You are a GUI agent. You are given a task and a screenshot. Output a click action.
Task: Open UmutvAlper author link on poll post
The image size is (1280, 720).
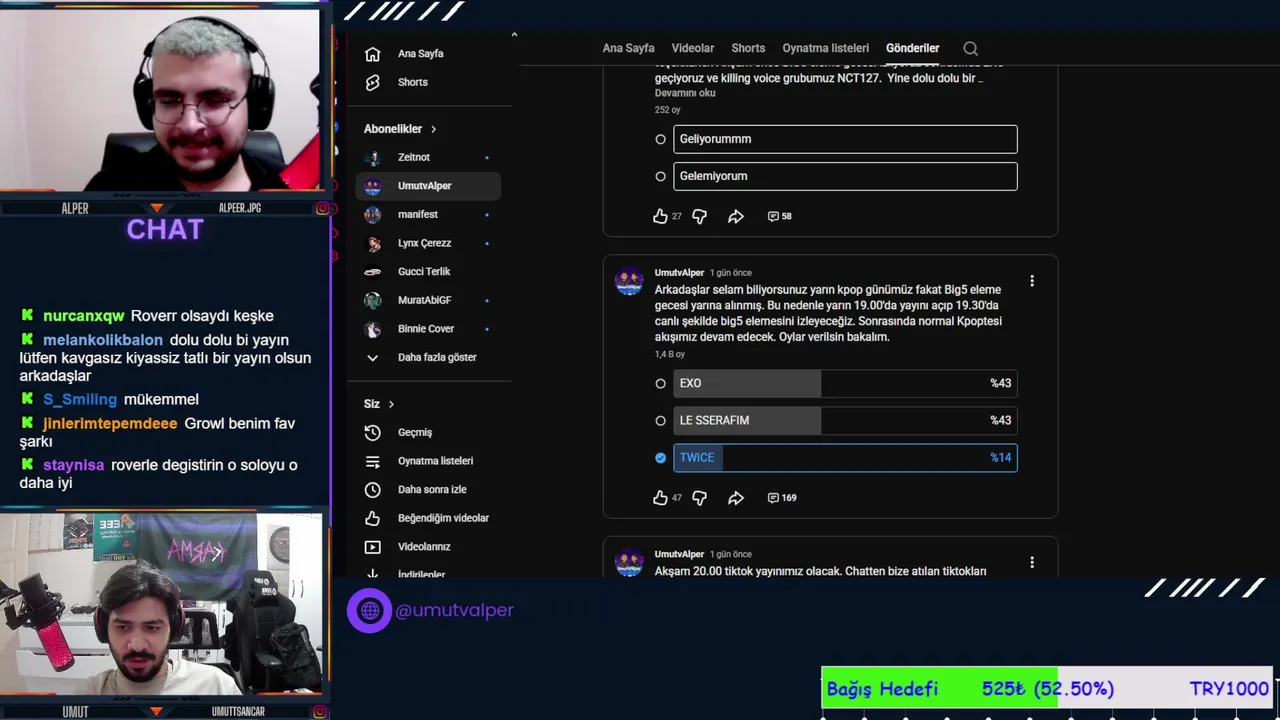tap(680, 273)
